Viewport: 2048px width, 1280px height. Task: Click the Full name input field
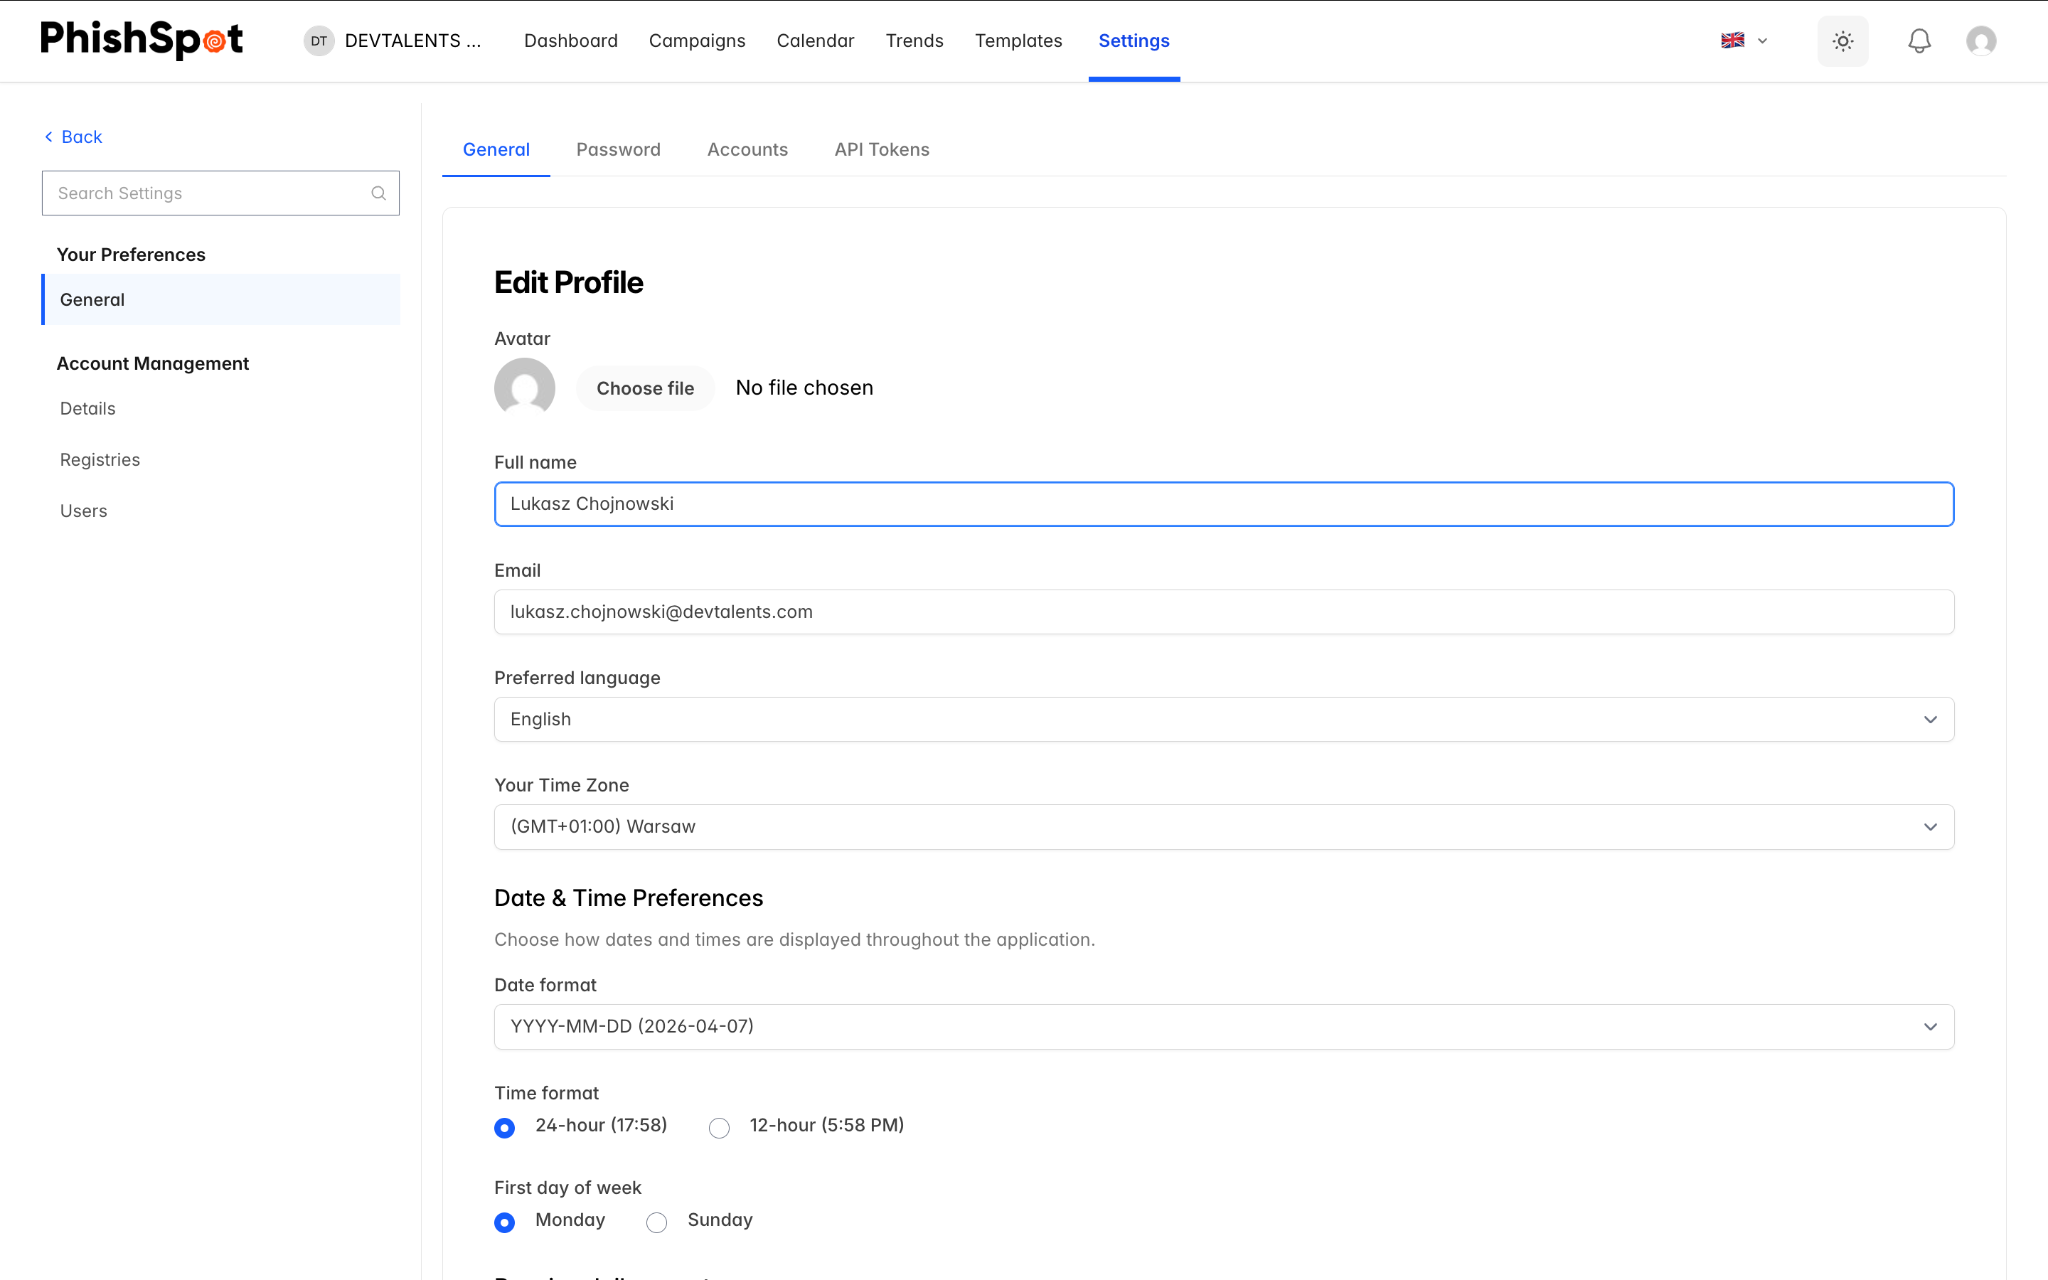point(1224,504)
